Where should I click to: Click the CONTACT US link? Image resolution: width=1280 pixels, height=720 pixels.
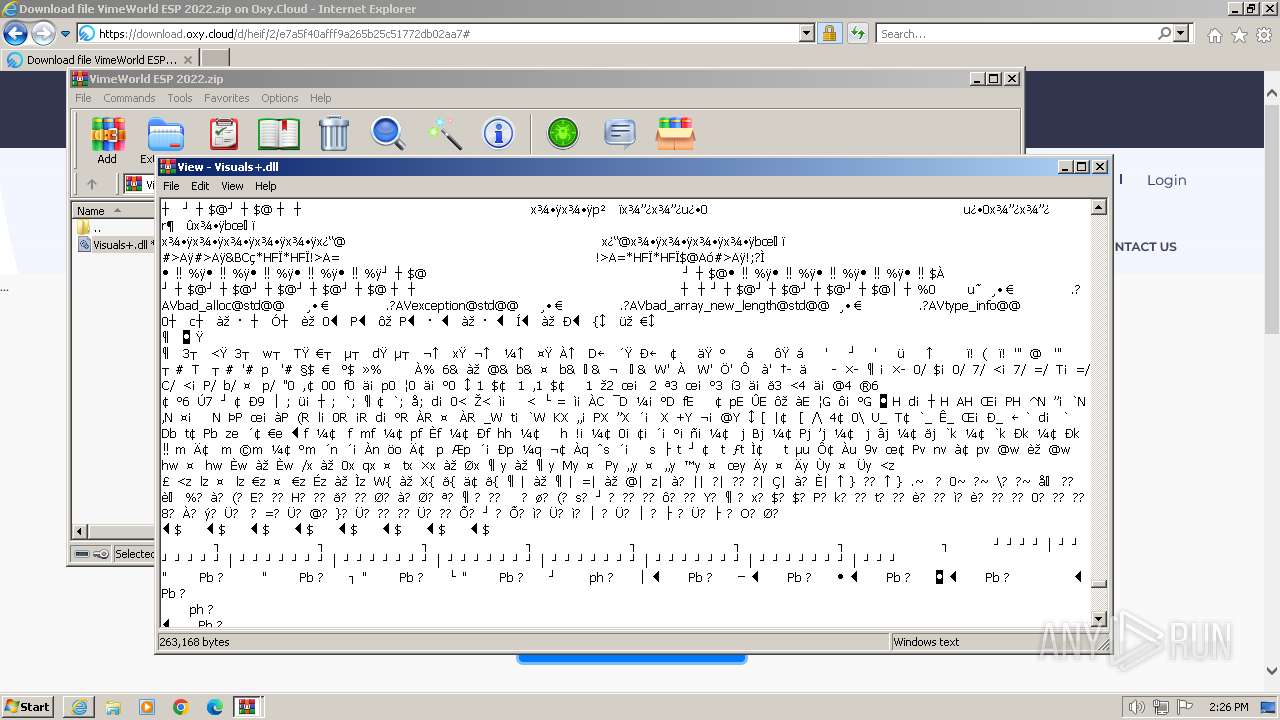point(1146,247)
